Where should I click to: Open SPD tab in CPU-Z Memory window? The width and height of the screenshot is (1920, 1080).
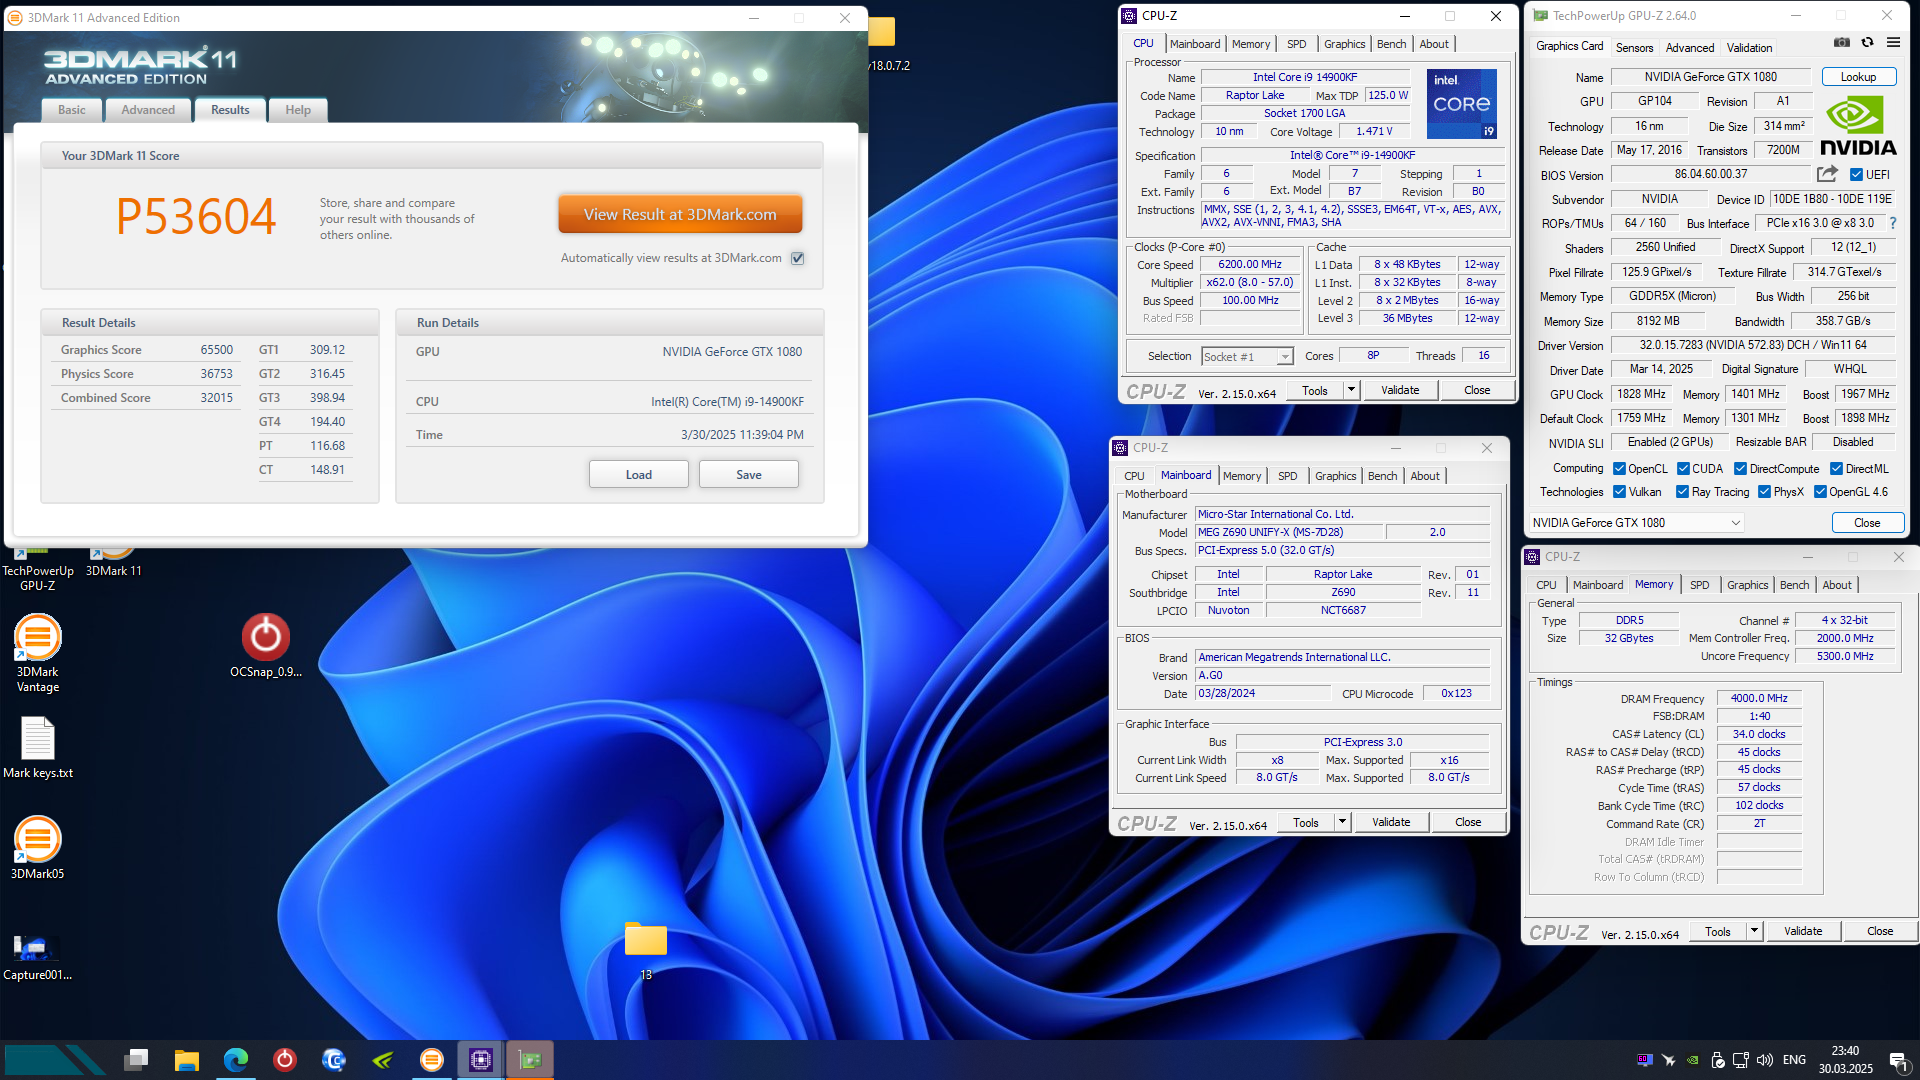click(x=1699, y=585)
